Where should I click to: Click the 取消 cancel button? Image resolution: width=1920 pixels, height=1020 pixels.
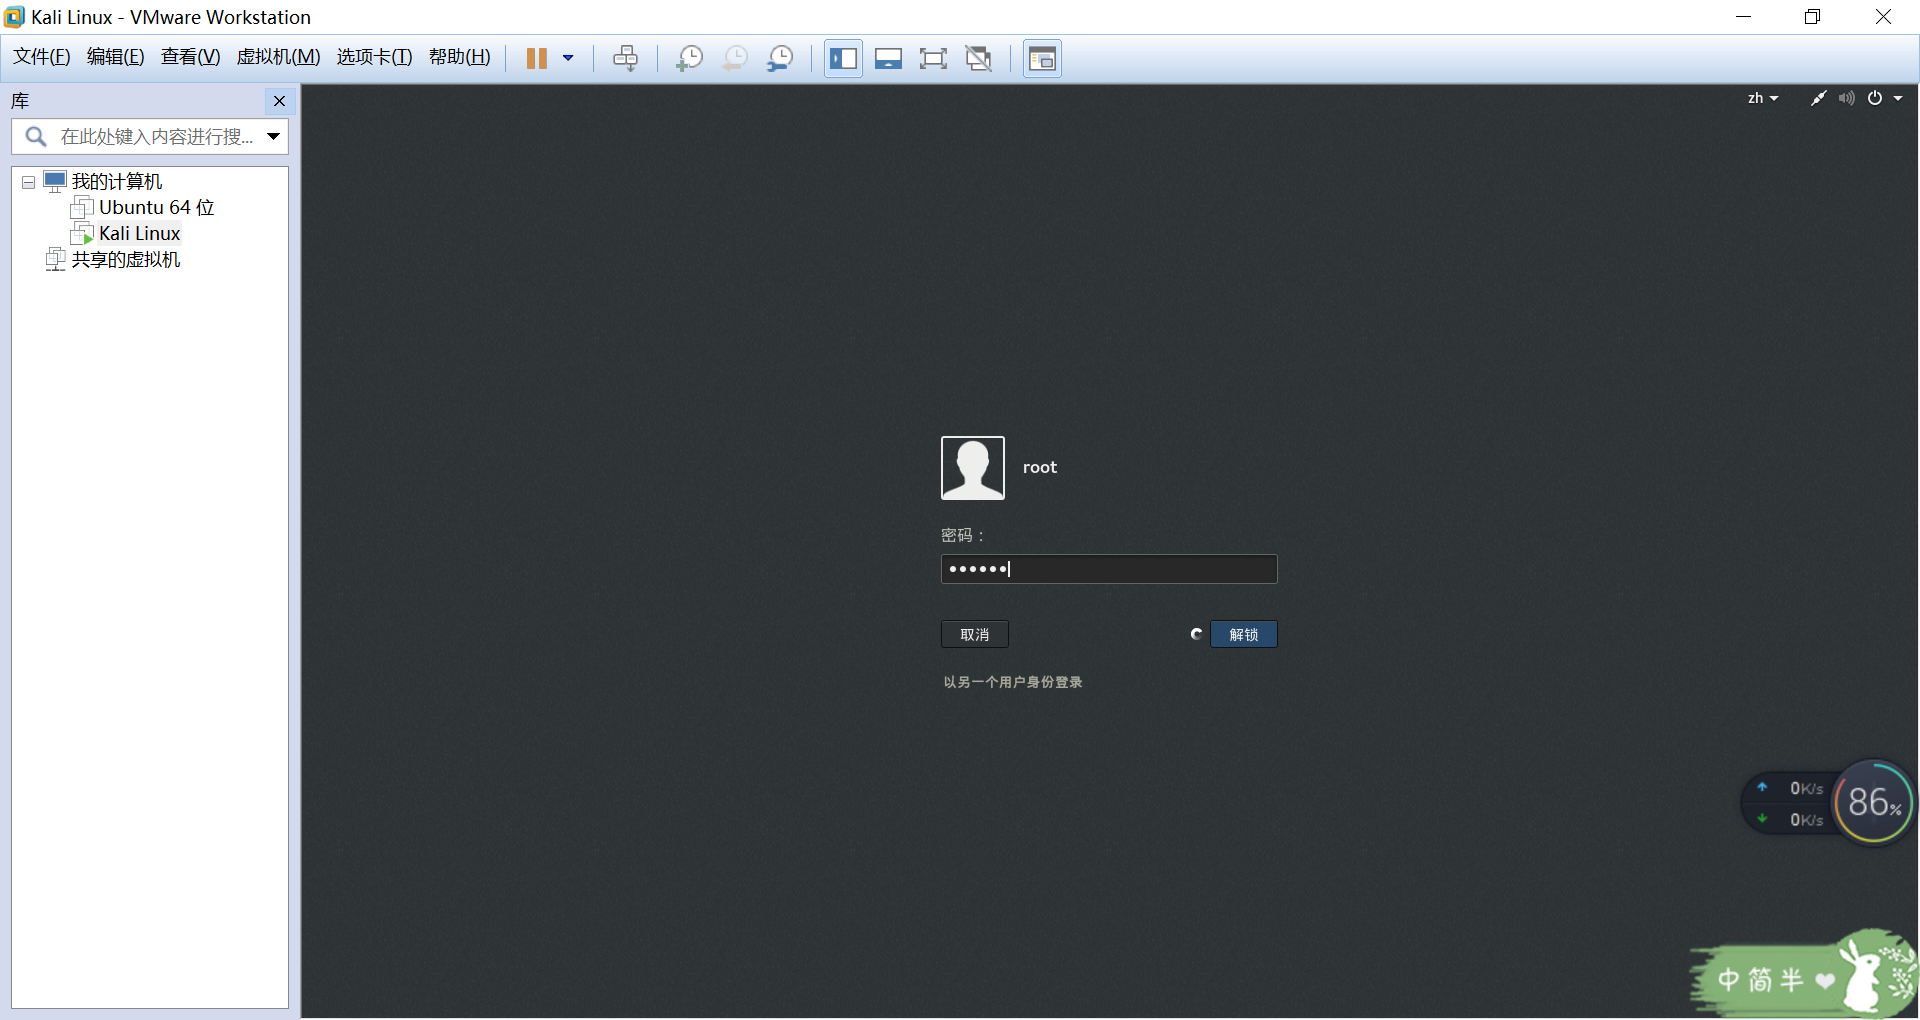tap(974, 634)
